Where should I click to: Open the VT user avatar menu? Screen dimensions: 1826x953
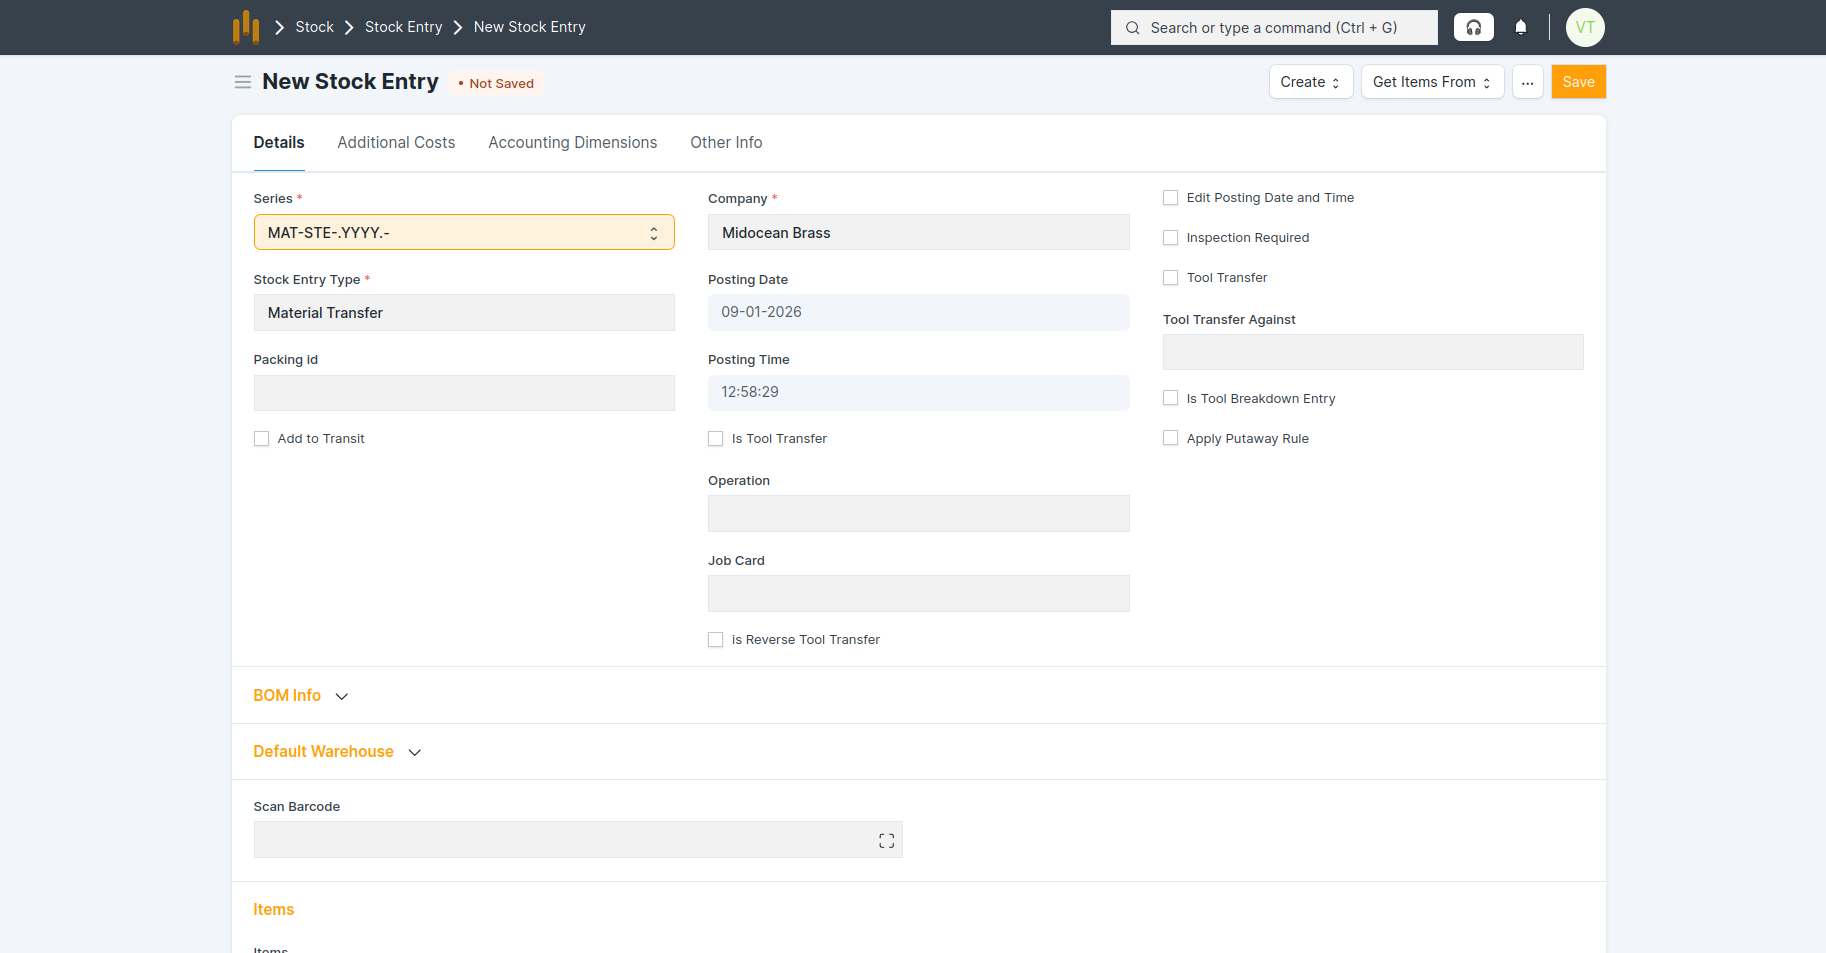(1584, 27)
